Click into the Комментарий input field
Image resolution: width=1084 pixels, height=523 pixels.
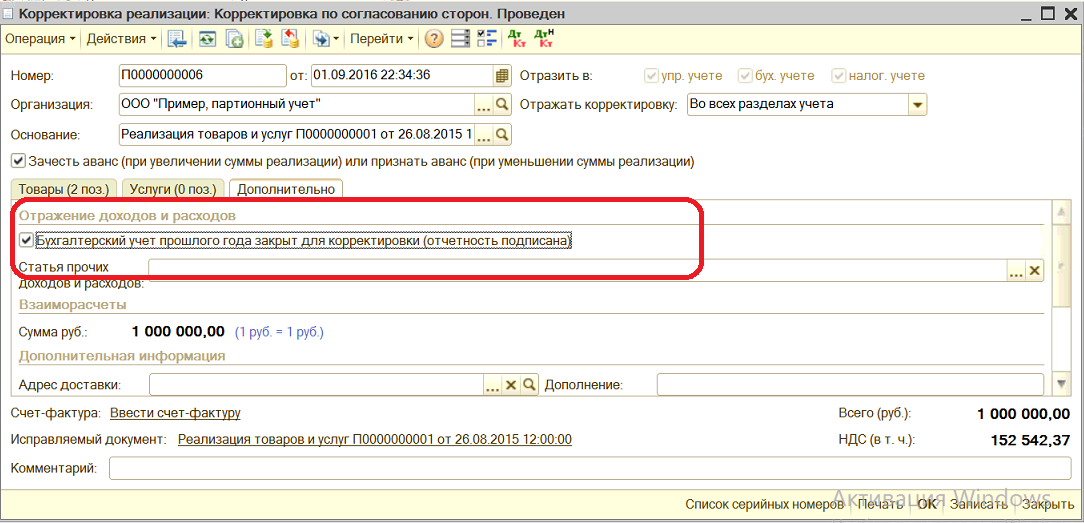click(x=590, y=468)
